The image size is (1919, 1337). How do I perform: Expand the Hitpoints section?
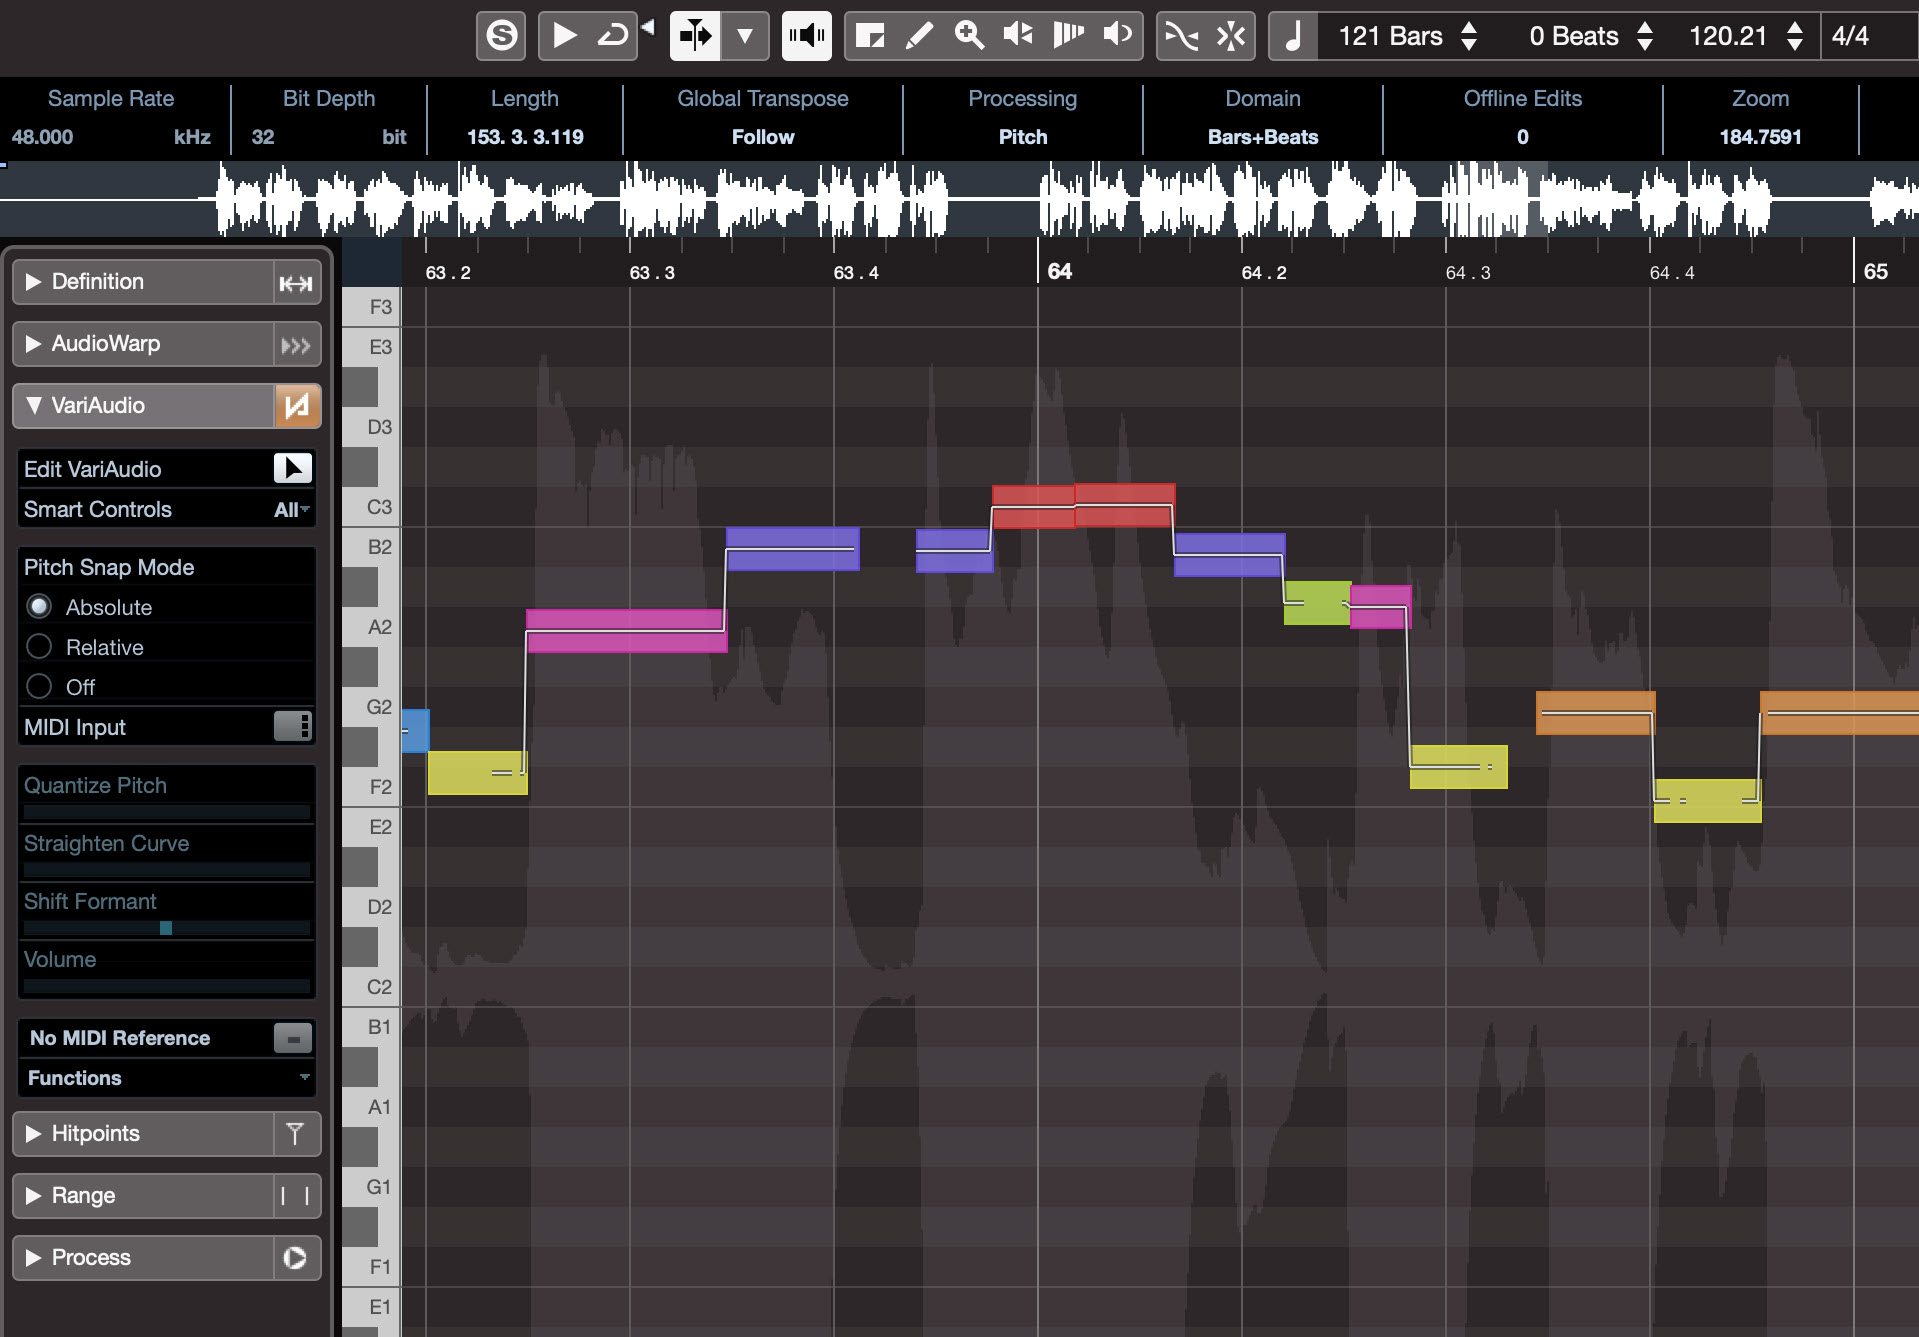(34, 1134)
